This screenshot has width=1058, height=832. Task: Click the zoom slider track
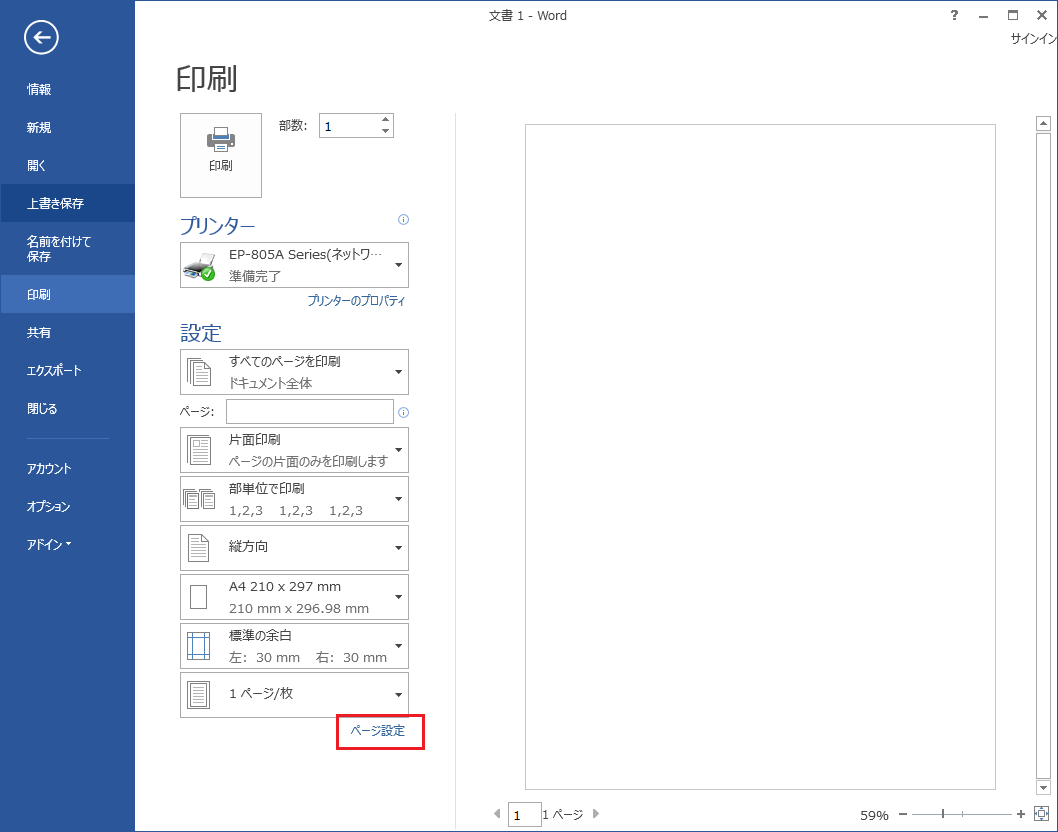[985, 814]
